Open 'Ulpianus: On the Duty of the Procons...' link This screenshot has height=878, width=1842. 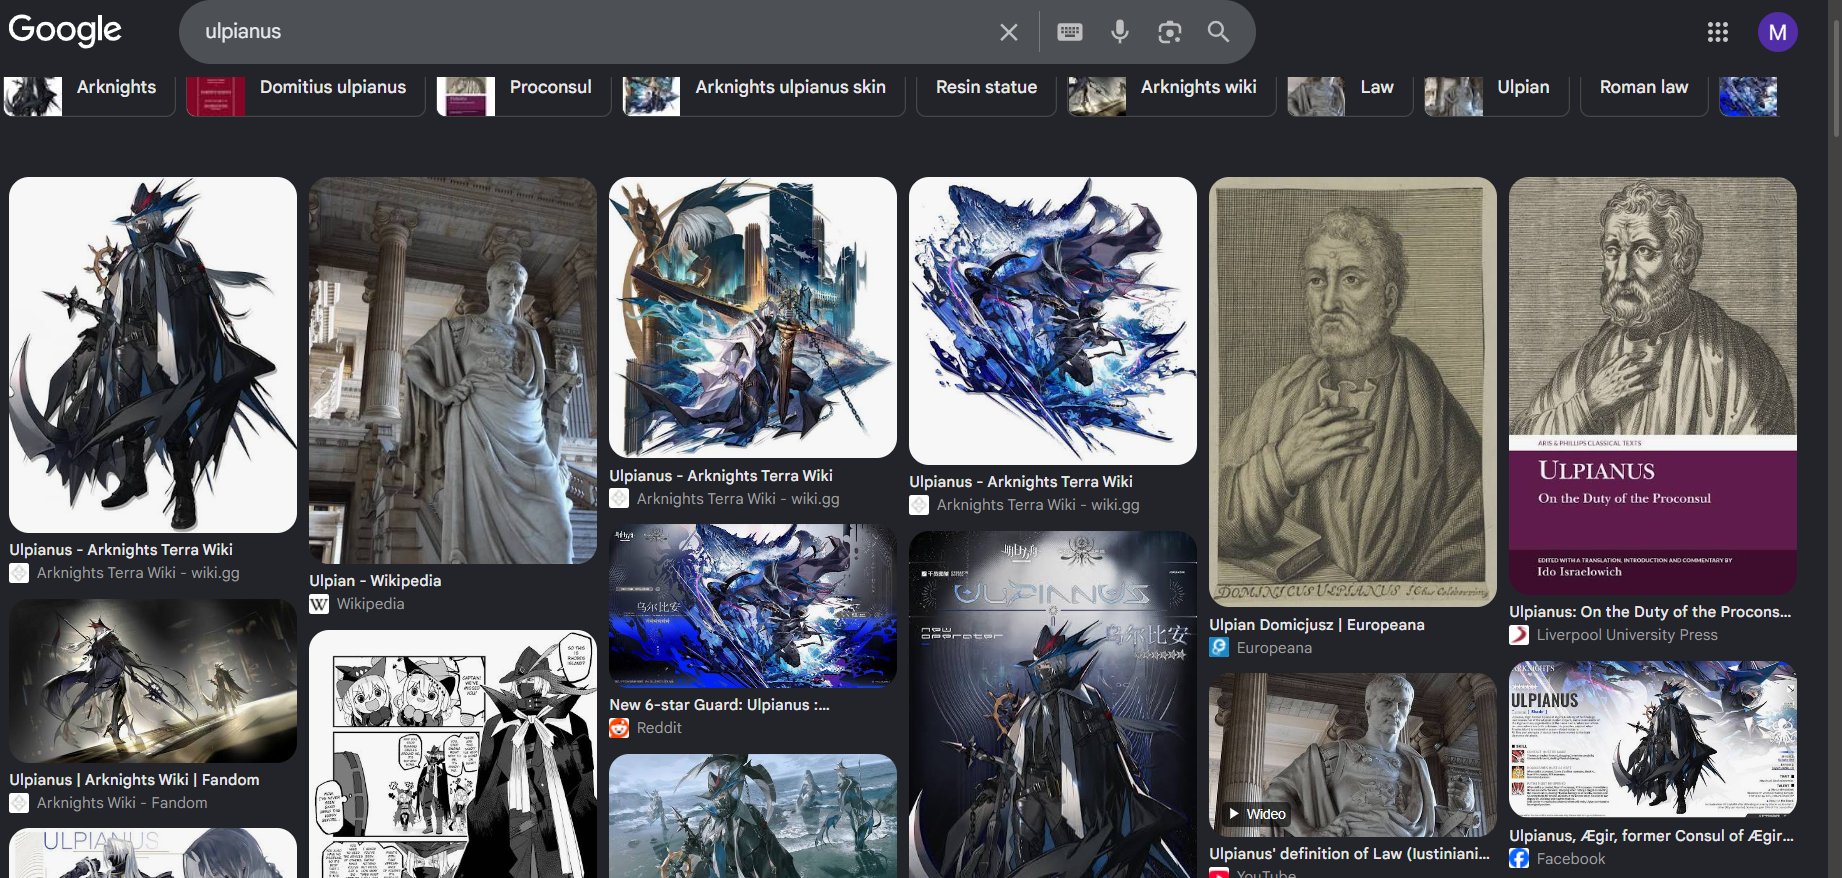(1650, 612)
